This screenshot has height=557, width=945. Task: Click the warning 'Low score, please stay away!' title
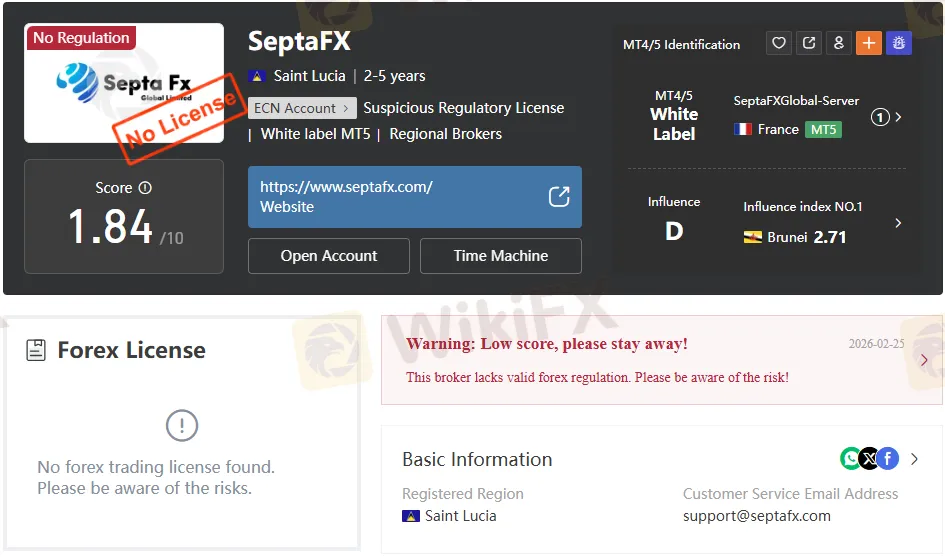coord(547,344)
